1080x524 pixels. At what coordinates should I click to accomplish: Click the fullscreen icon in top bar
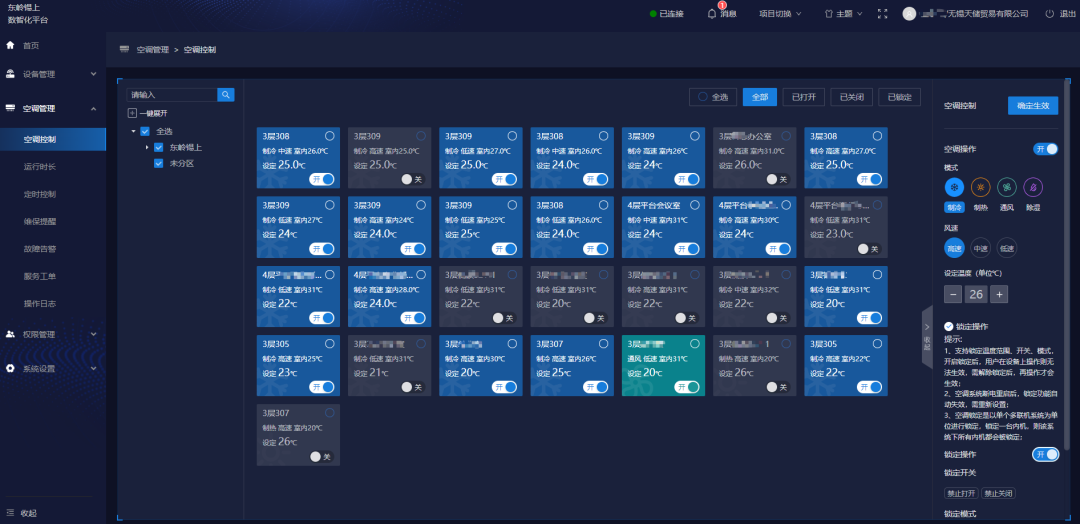[x=882, y=14]
